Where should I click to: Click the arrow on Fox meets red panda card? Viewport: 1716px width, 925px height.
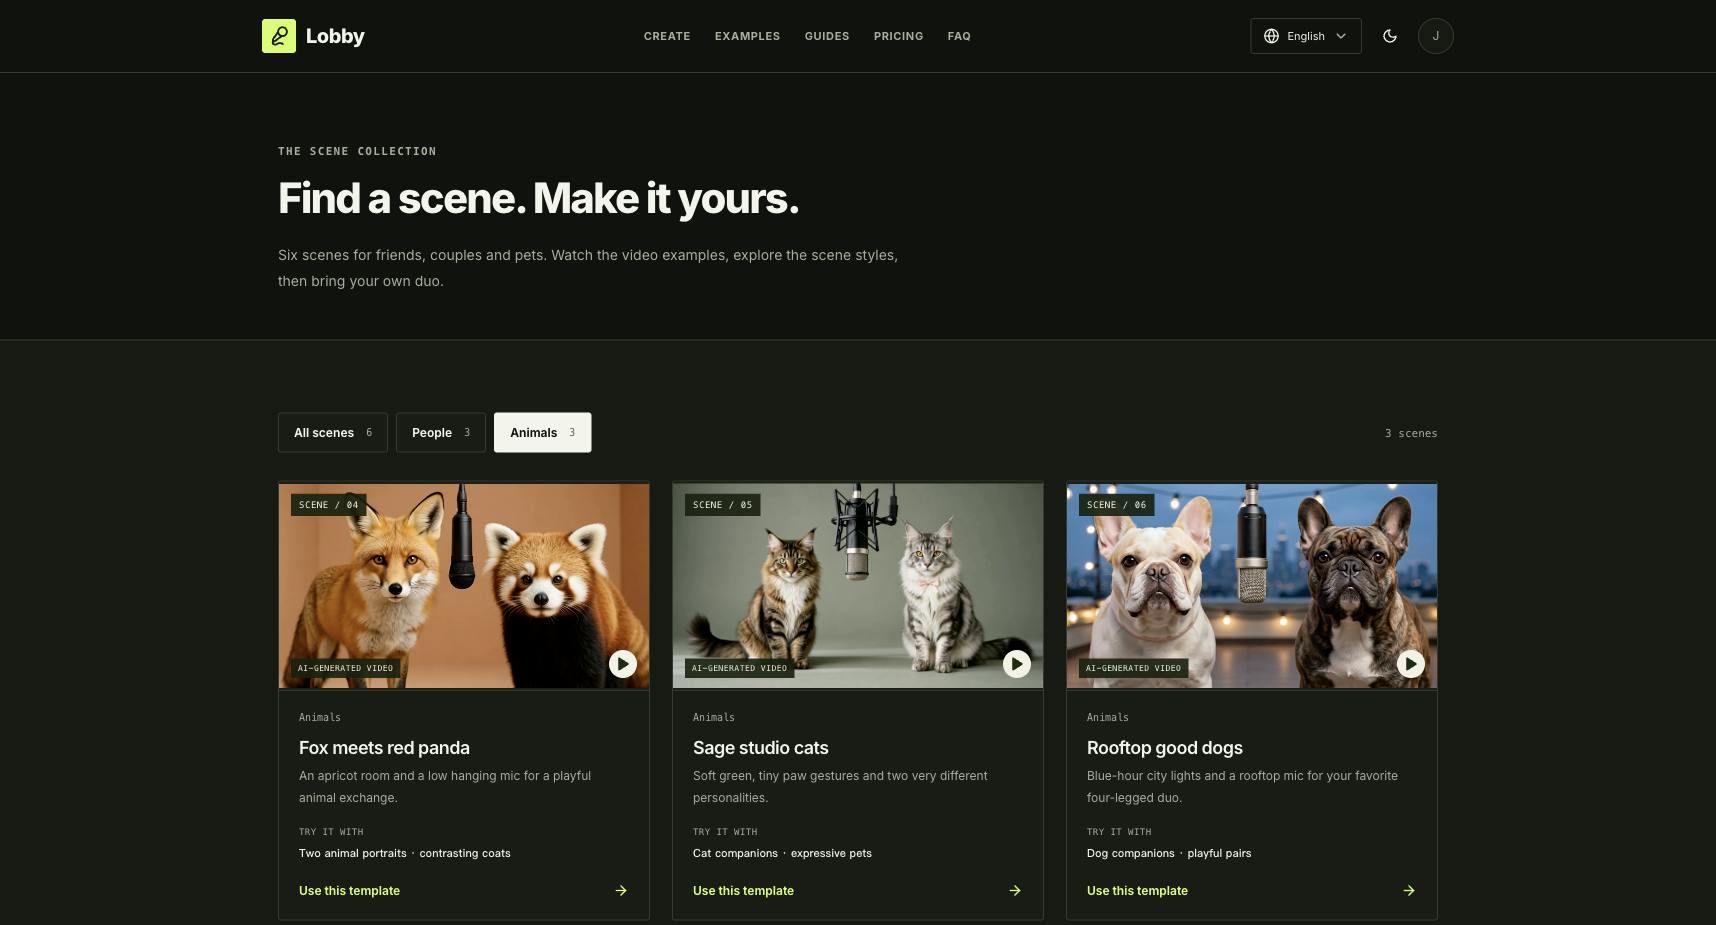click(x=621, y=891)
